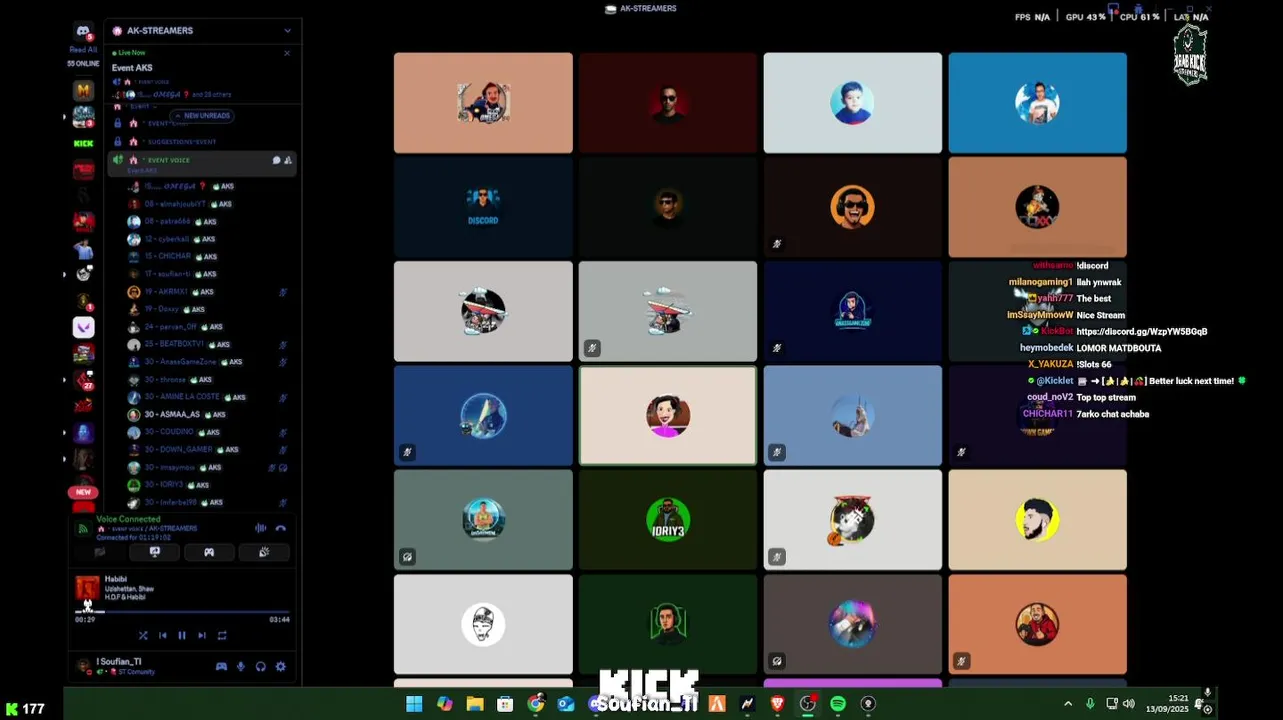Open File Explorer from taskbar

coord(475,704)
